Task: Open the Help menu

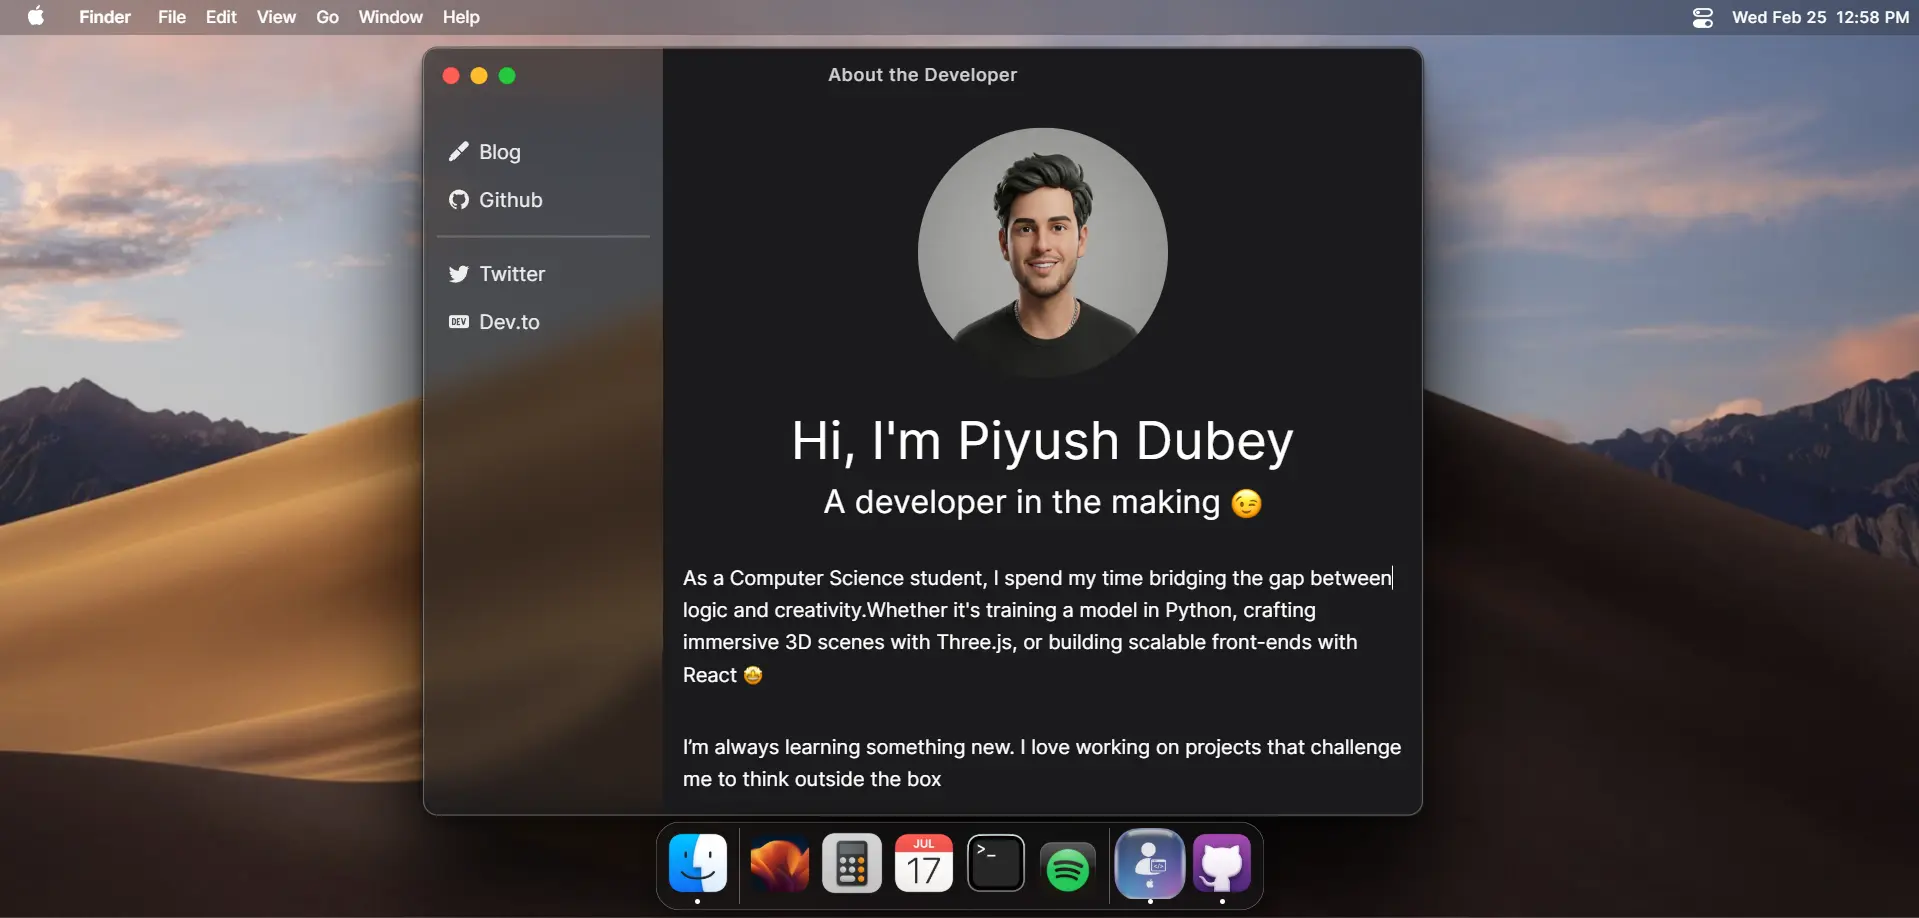Action: click(x=459, y=17)
